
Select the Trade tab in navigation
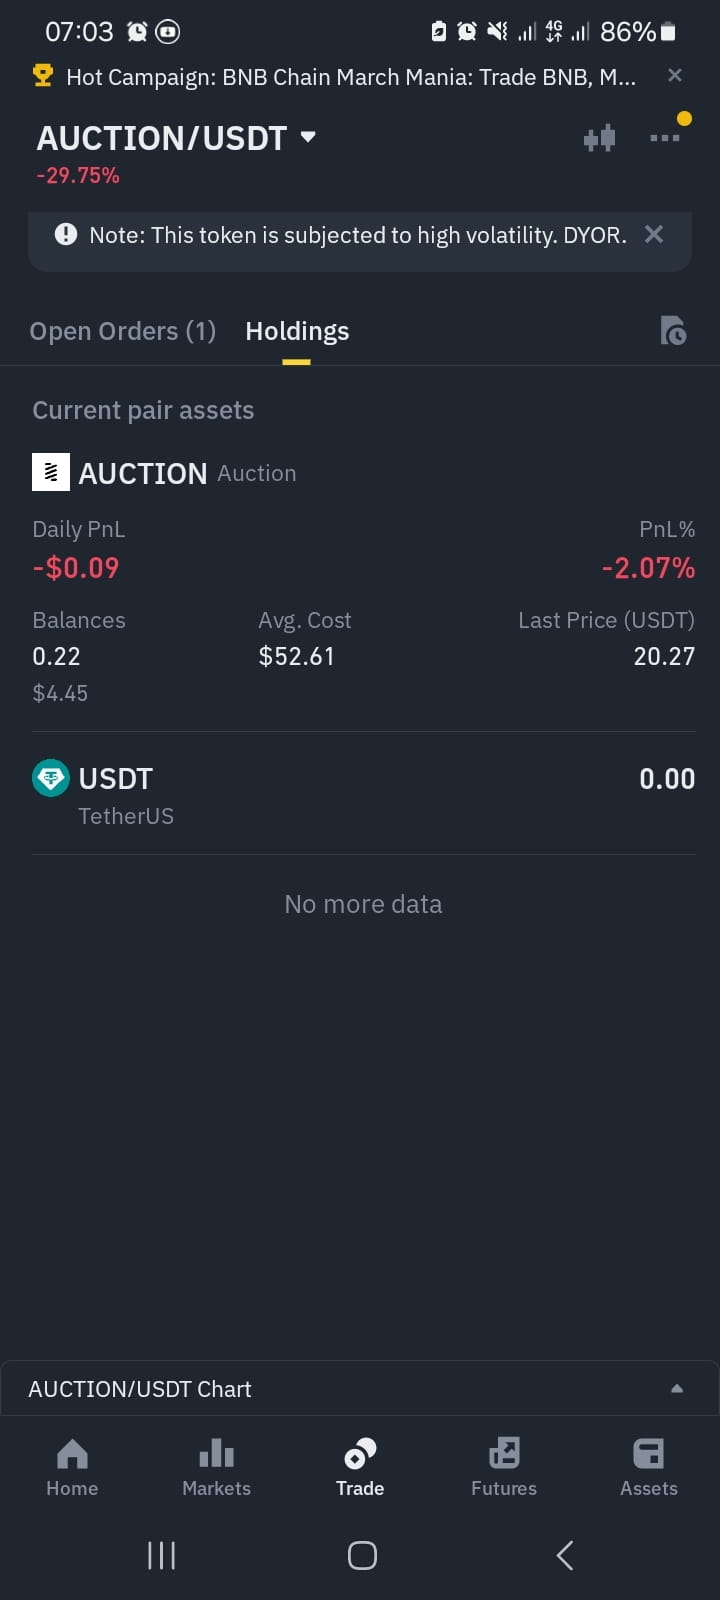(x=360, y=1467)
